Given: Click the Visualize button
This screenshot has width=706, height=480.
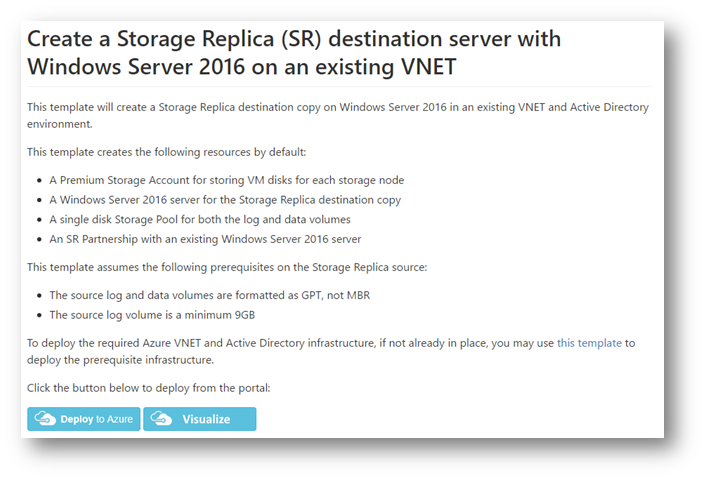Looking at the screenshot, I should click(200, 419).
